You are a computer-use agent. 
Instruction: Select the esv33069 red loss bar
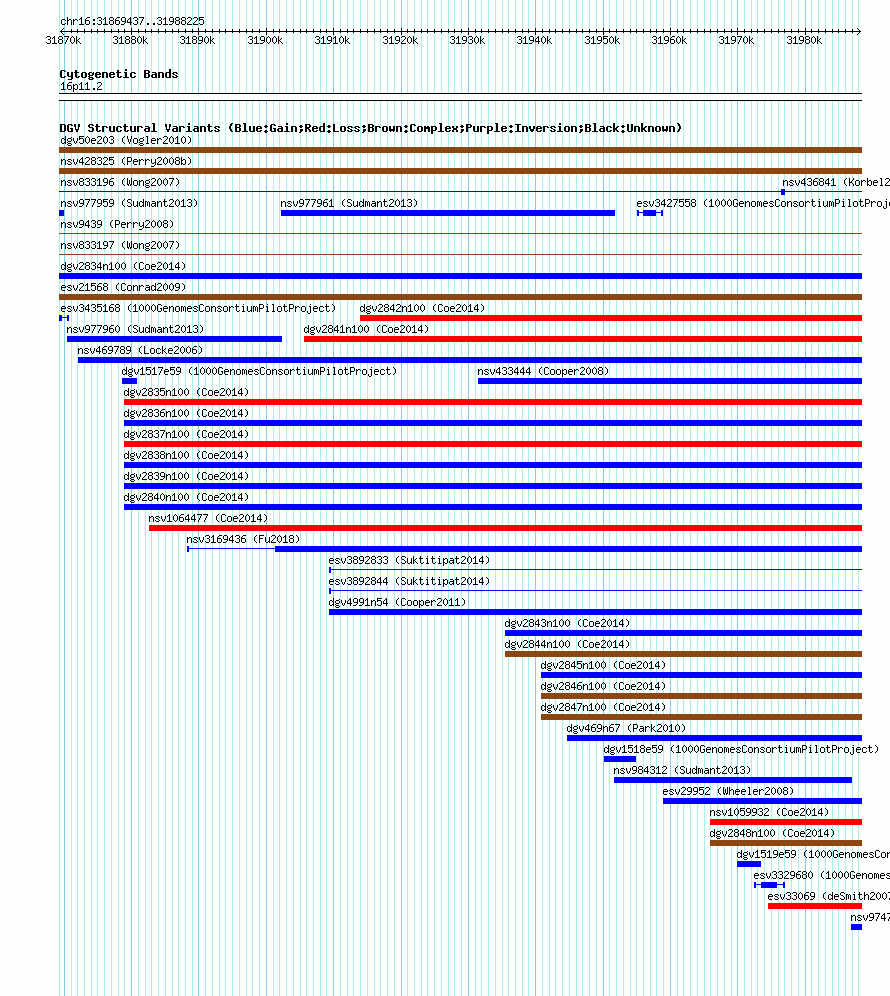815,906
